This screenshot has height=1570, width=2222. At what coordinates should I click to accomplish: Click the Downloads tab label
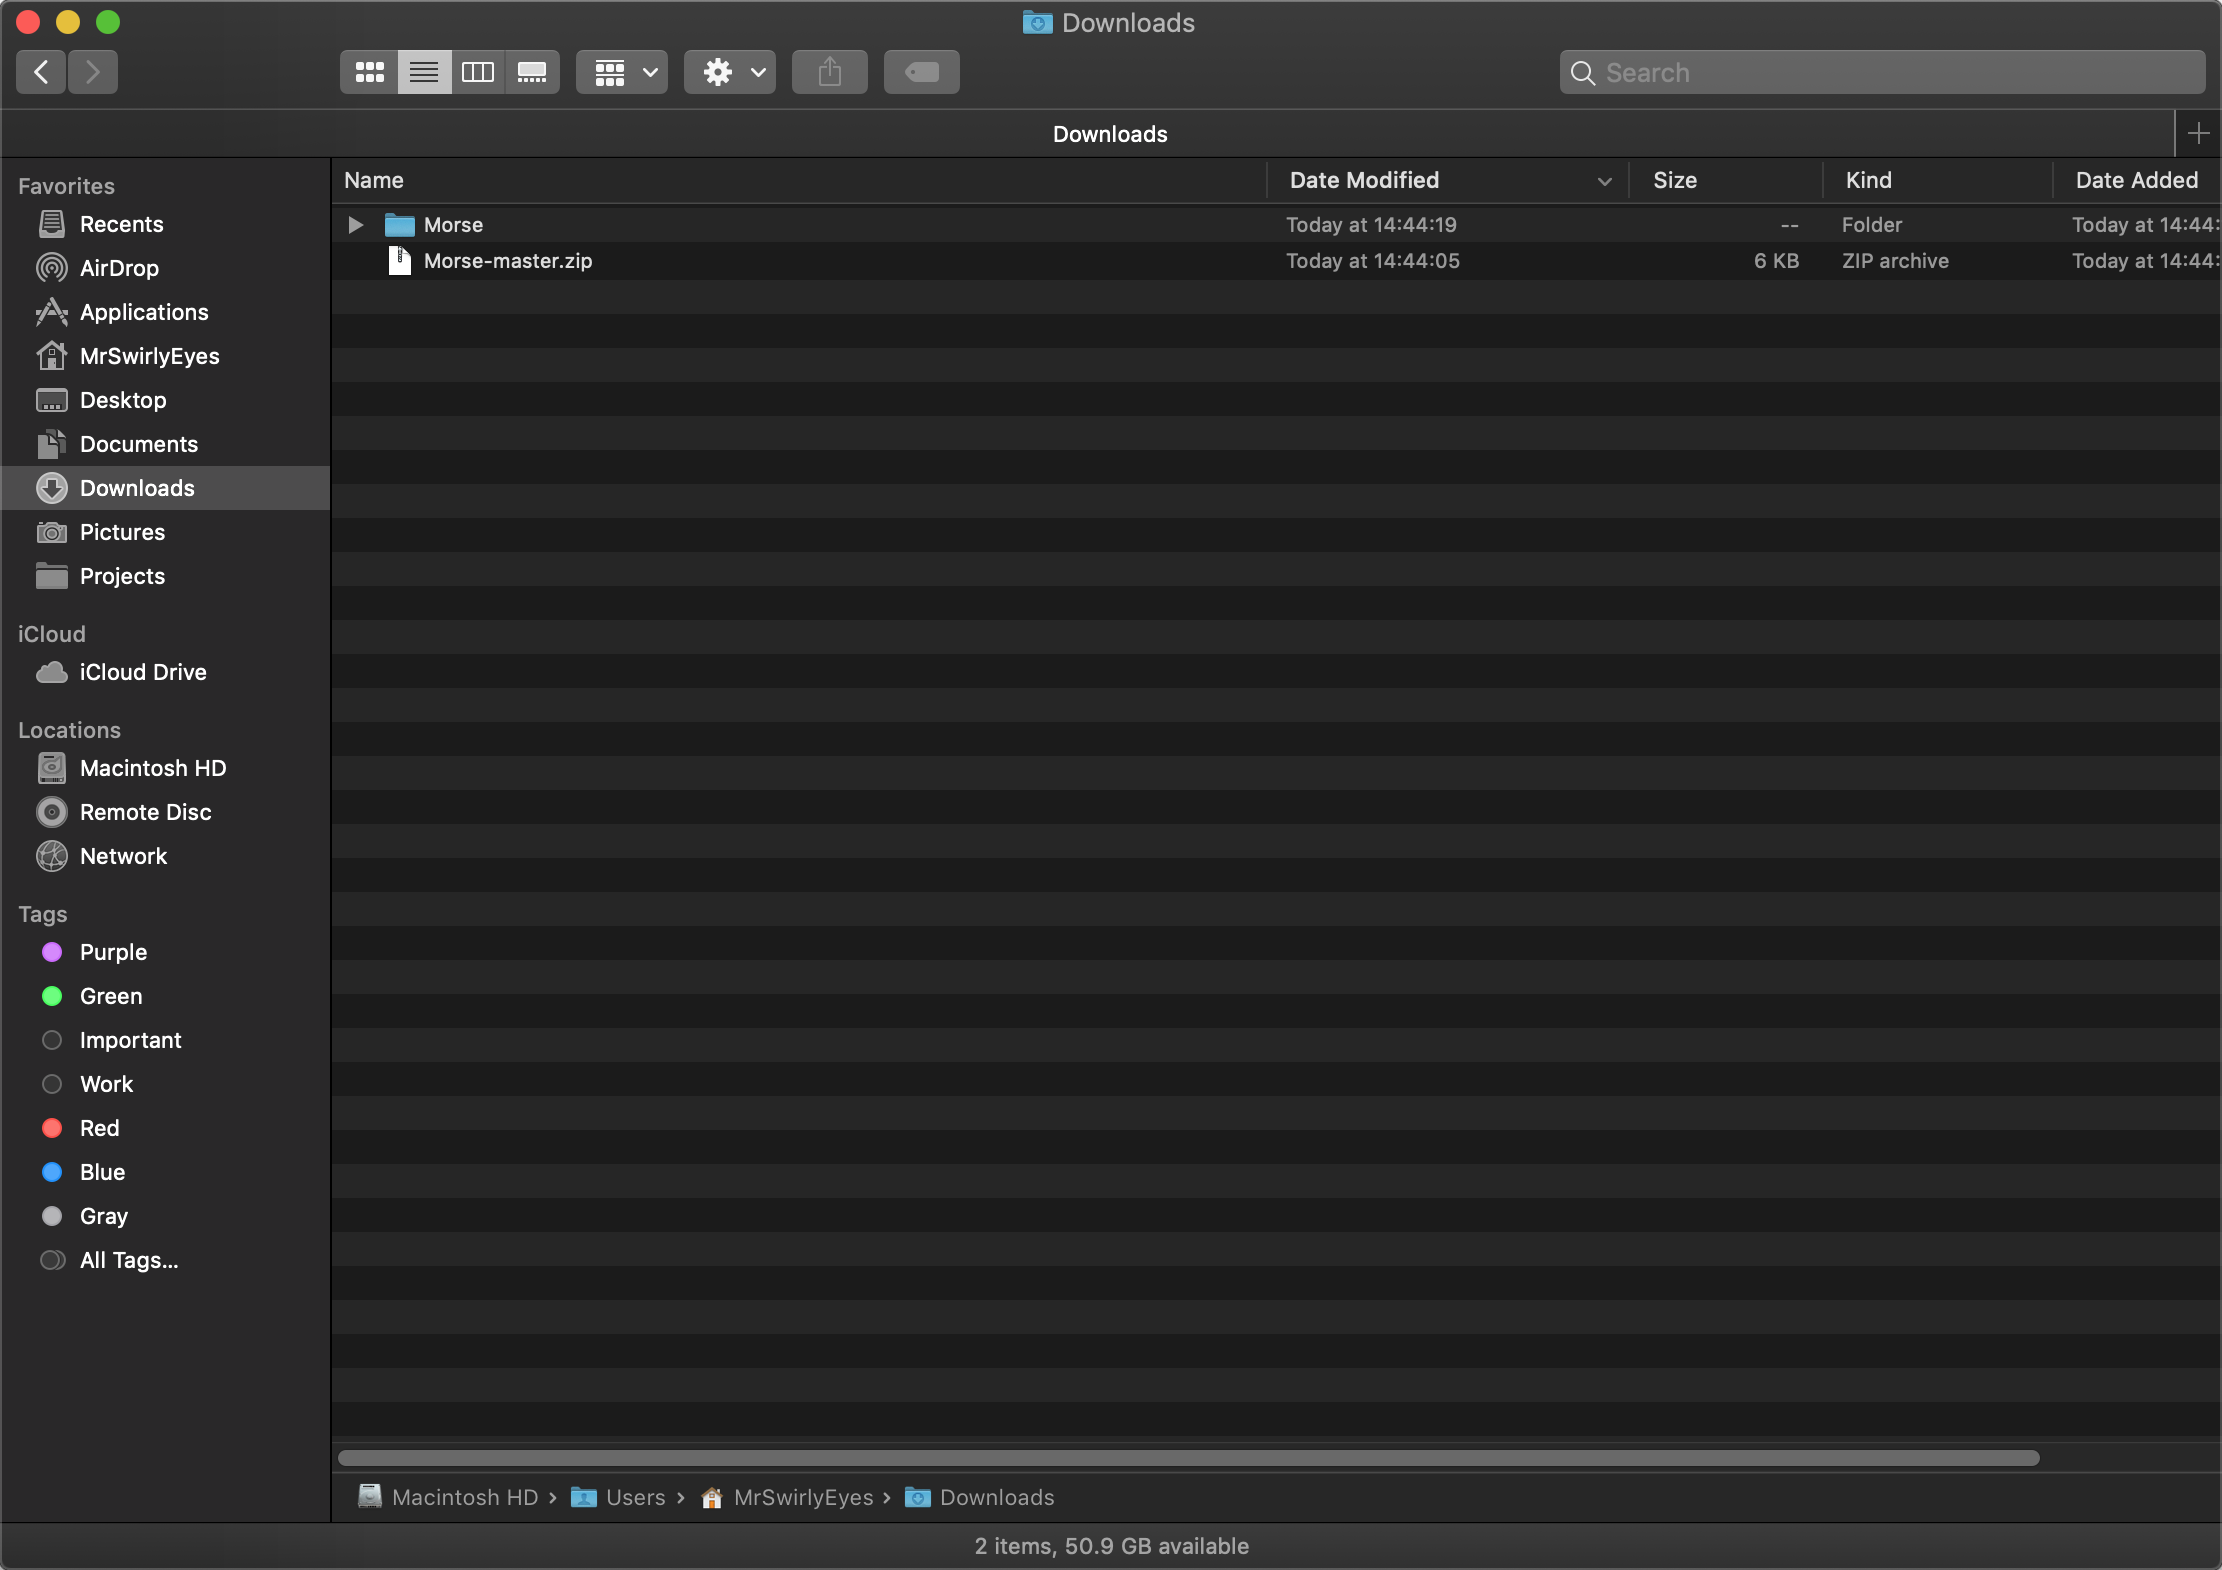click(x=1109, y=134)
